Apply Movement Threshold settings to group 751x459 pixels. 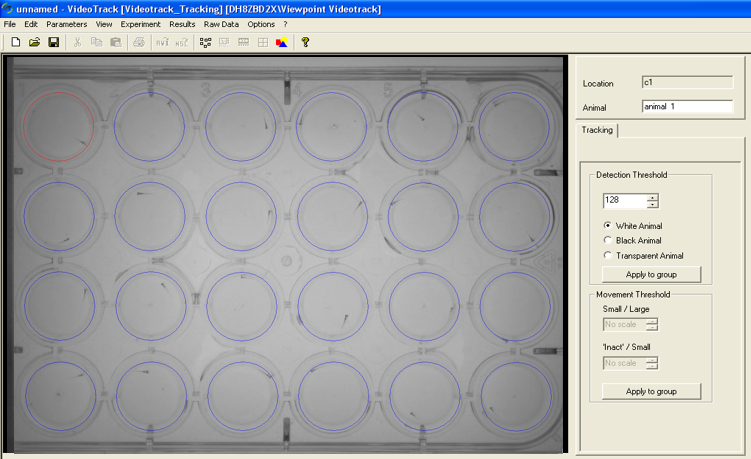click(651, 391)
